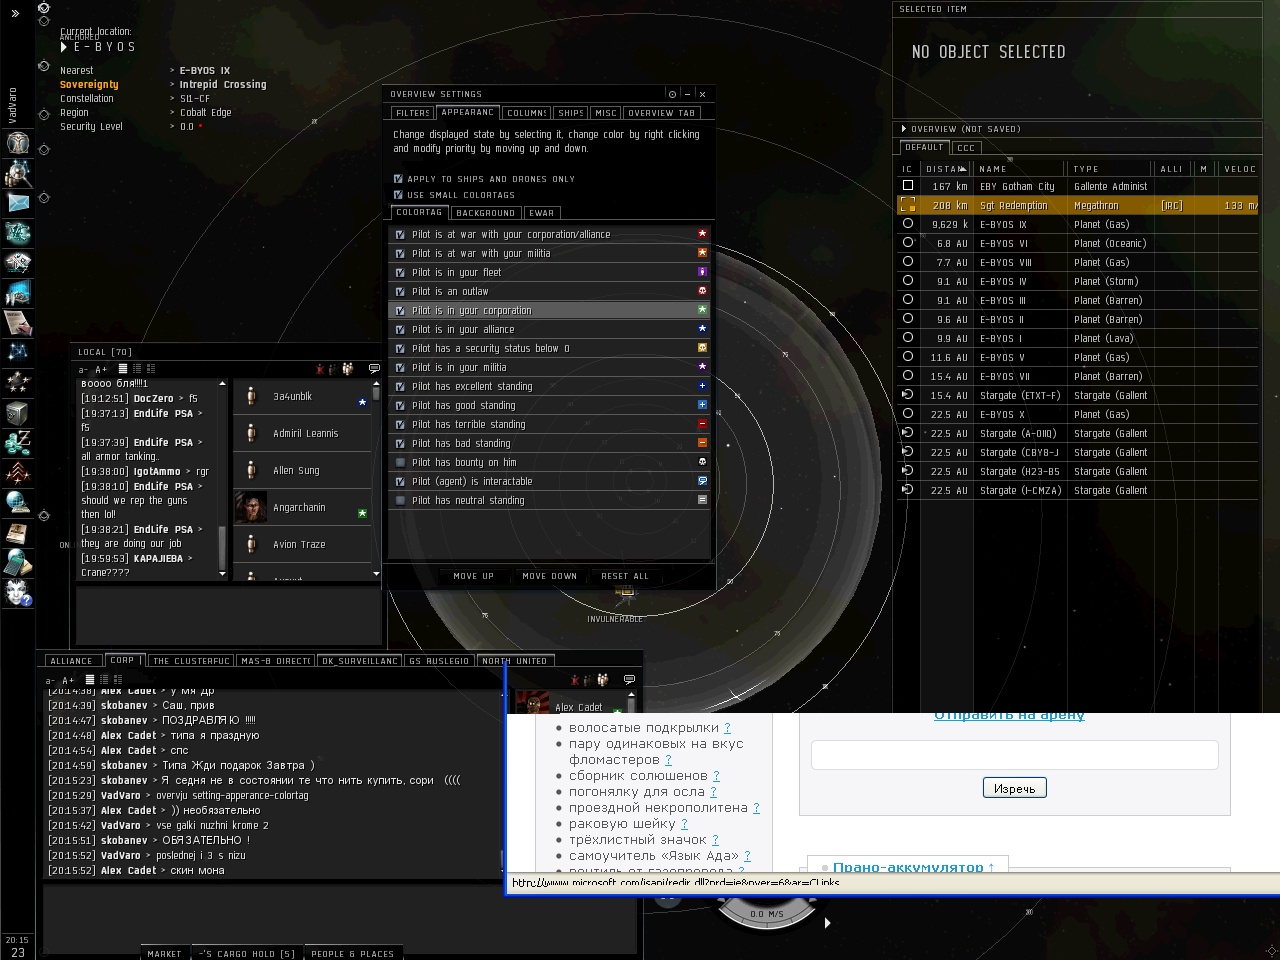The width and height of the screenshot is (1280, 960).
Task: Click the Local member list people icon
Action: [347, 369]
